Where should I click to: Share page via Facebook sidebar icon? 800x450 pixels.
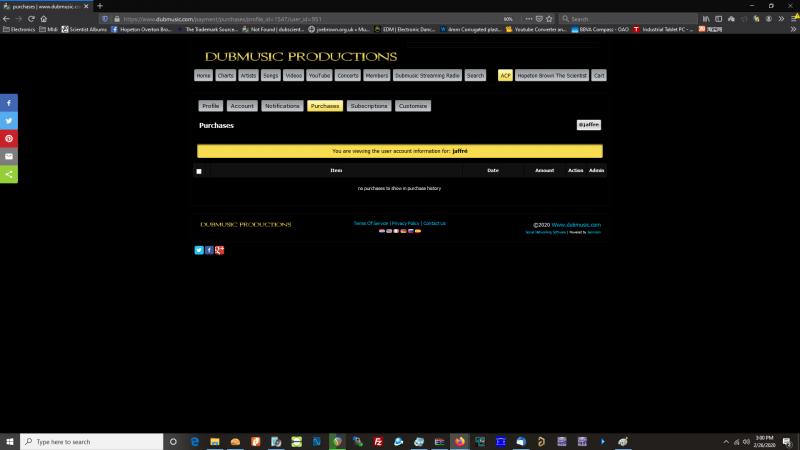pos(9,103)
